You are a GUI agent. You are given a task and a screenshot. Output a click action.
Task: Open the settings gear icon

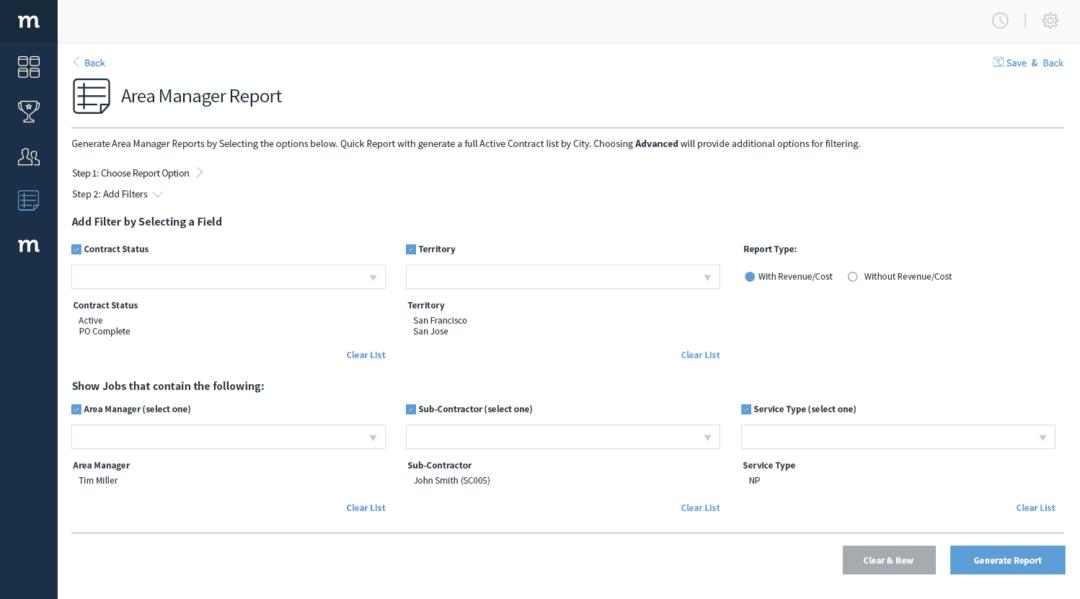pos(1049,20)
